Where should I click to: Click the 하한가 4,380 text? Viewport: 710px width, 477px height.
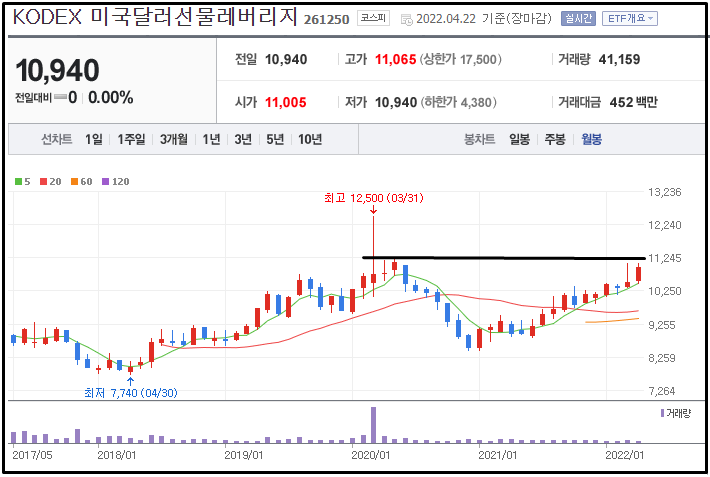tap(459, 102)
